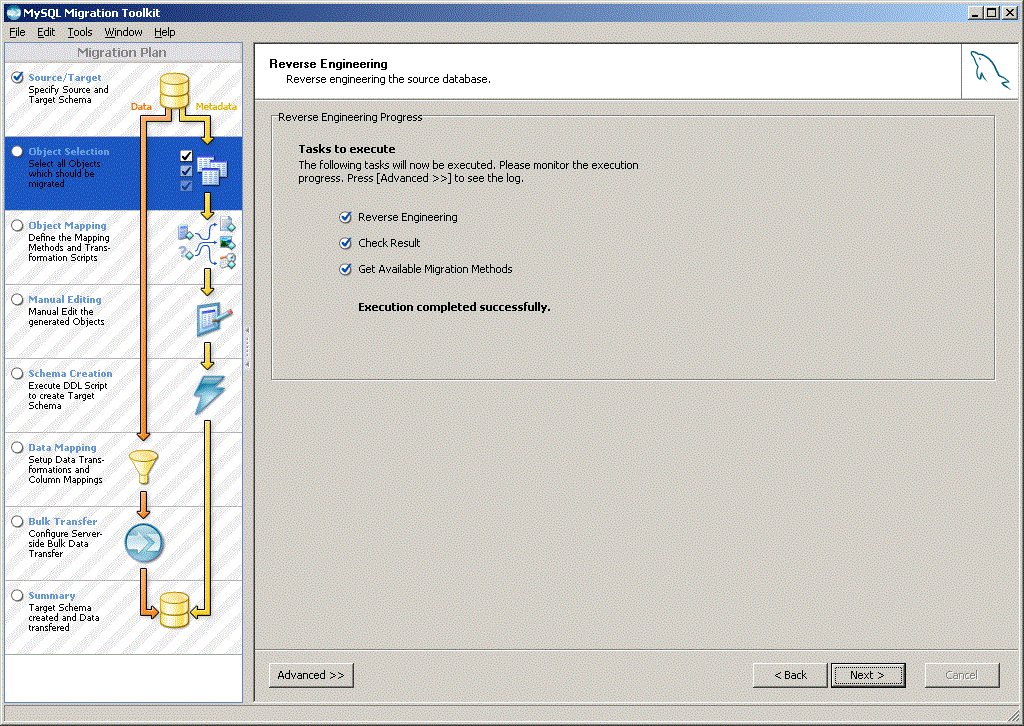Screen dimensions: 1024x726
Task: Select the Object Selection step radio button
Action: pos(17,151)
